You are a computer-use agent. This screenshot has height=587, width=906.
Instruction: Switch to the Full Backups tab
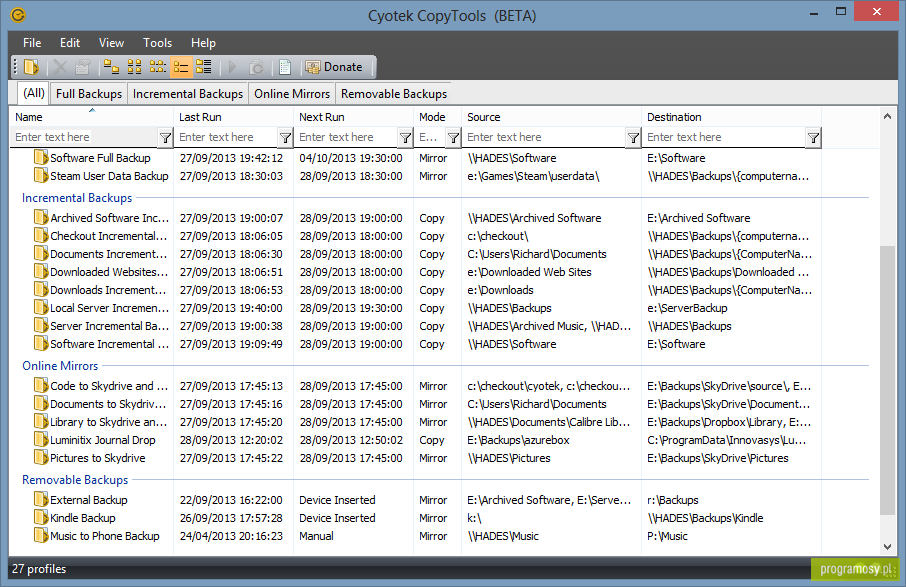89,94
